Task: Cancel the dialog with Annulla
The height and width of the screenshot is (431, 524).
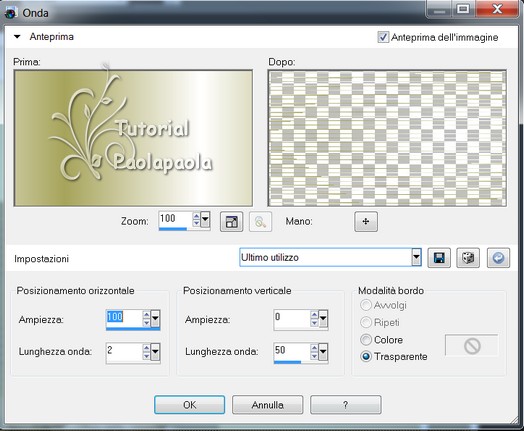Action: tap(268, 405)
